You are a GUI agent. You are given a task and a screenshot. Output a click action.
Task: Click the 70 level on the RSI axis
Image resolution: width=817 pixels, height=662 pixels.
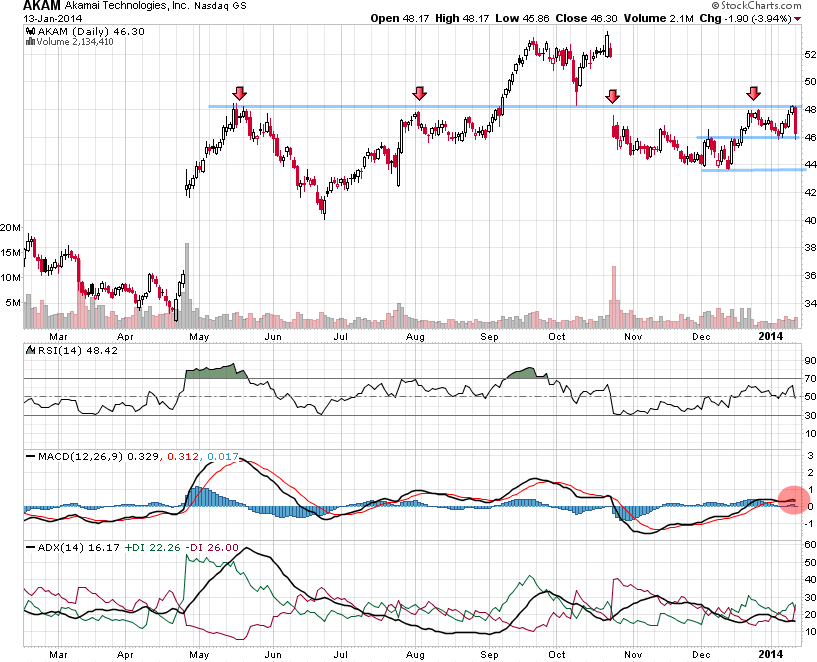[x=810, y=379]
